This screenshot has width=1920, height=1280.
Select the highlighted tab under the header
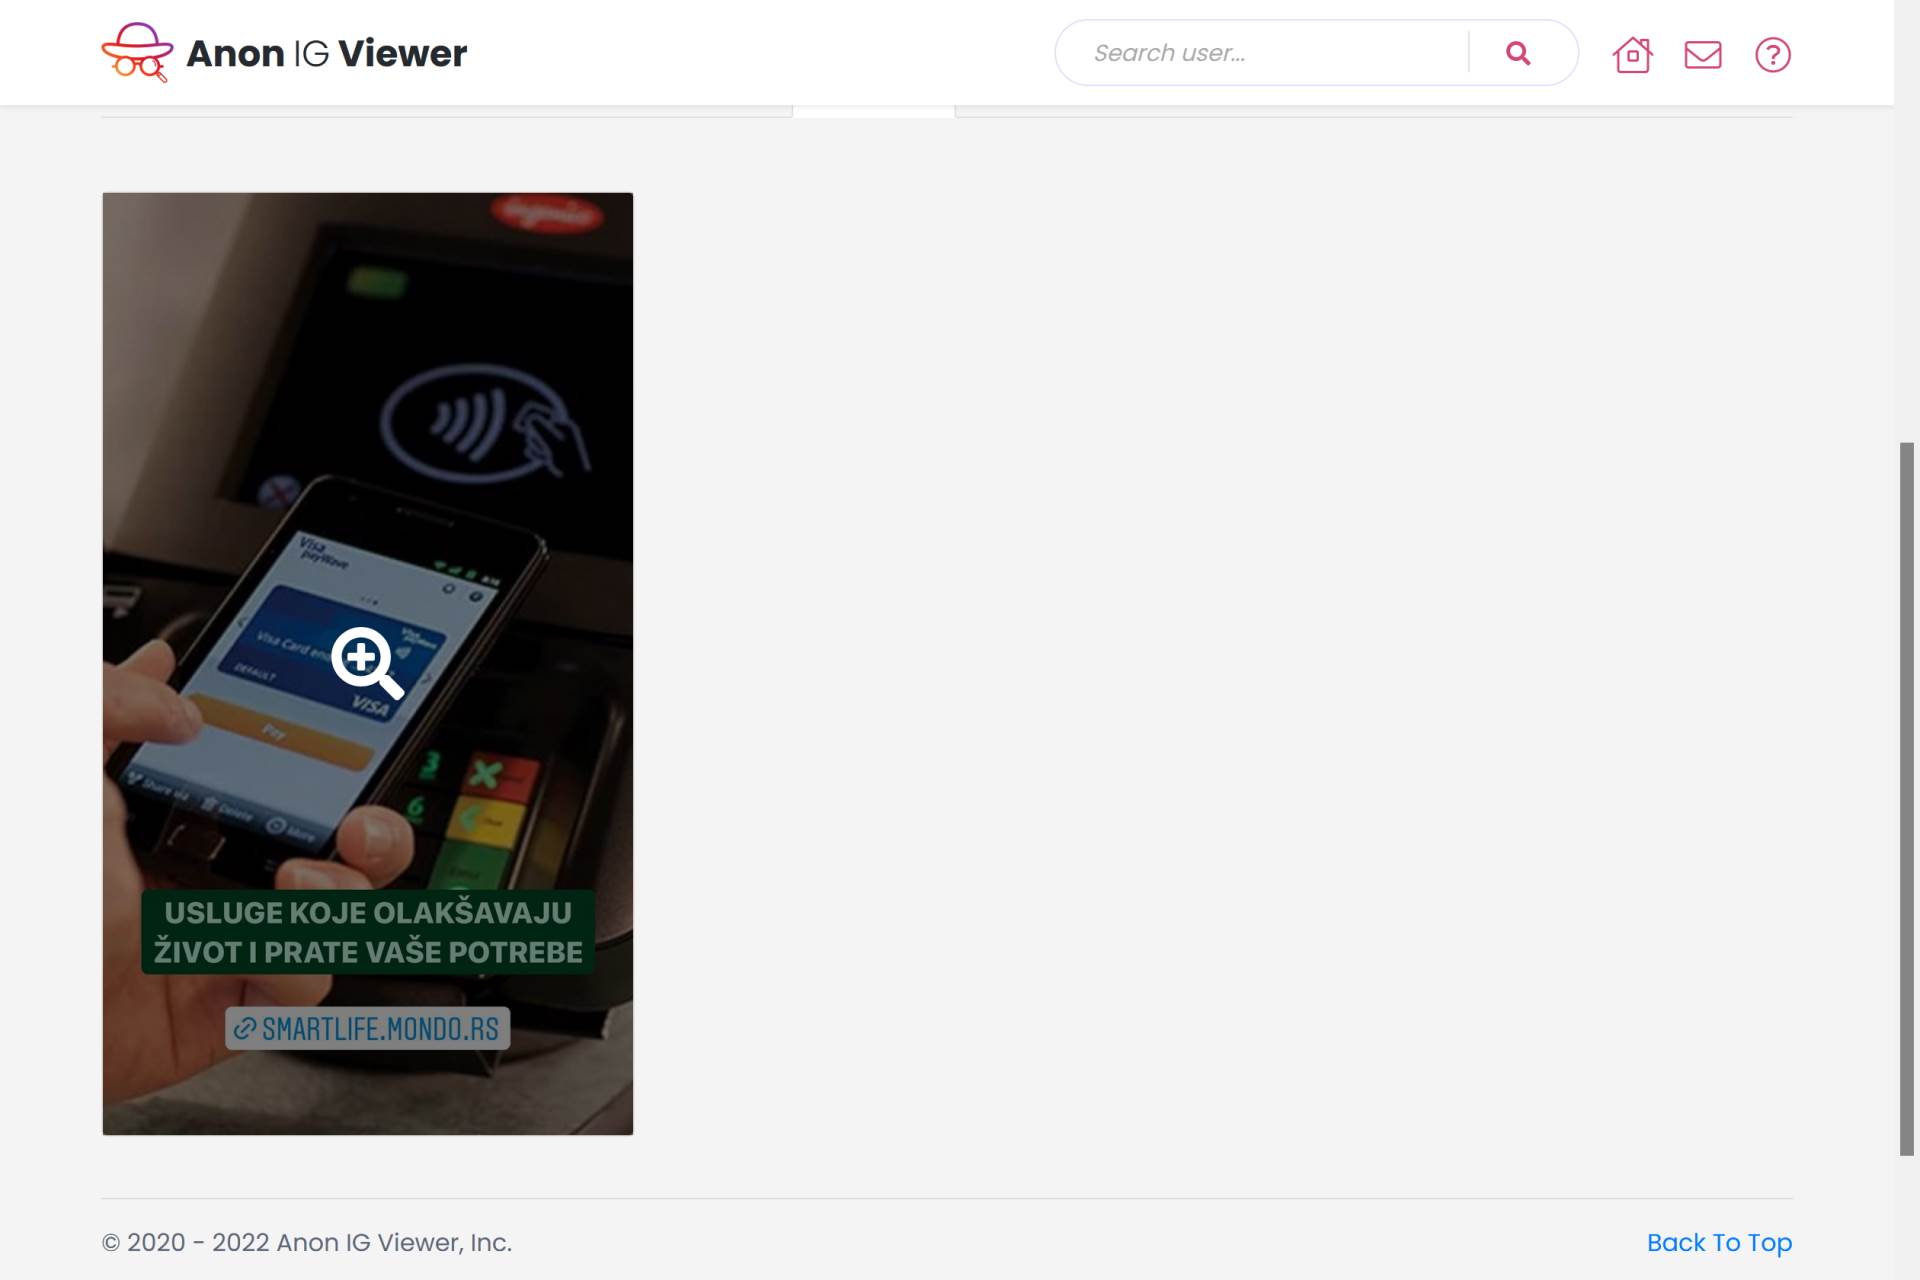tap(873, 111)
